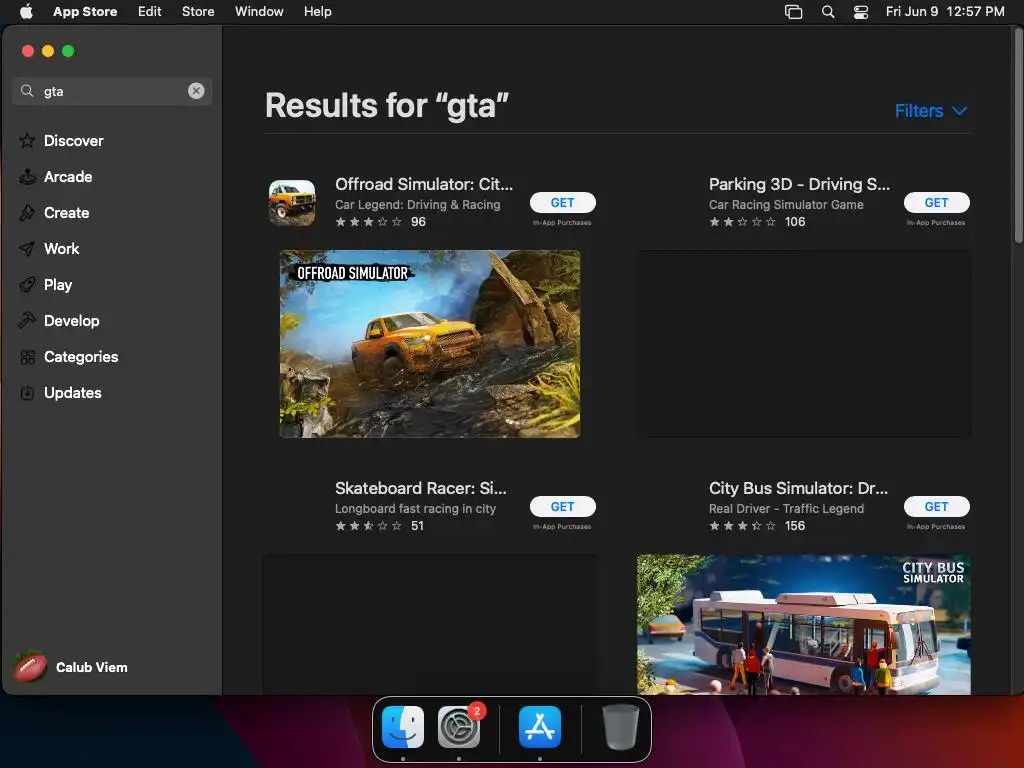
Task: Click the App Store Dock icon
Action: pyautogui.click(x=539, y=727)
